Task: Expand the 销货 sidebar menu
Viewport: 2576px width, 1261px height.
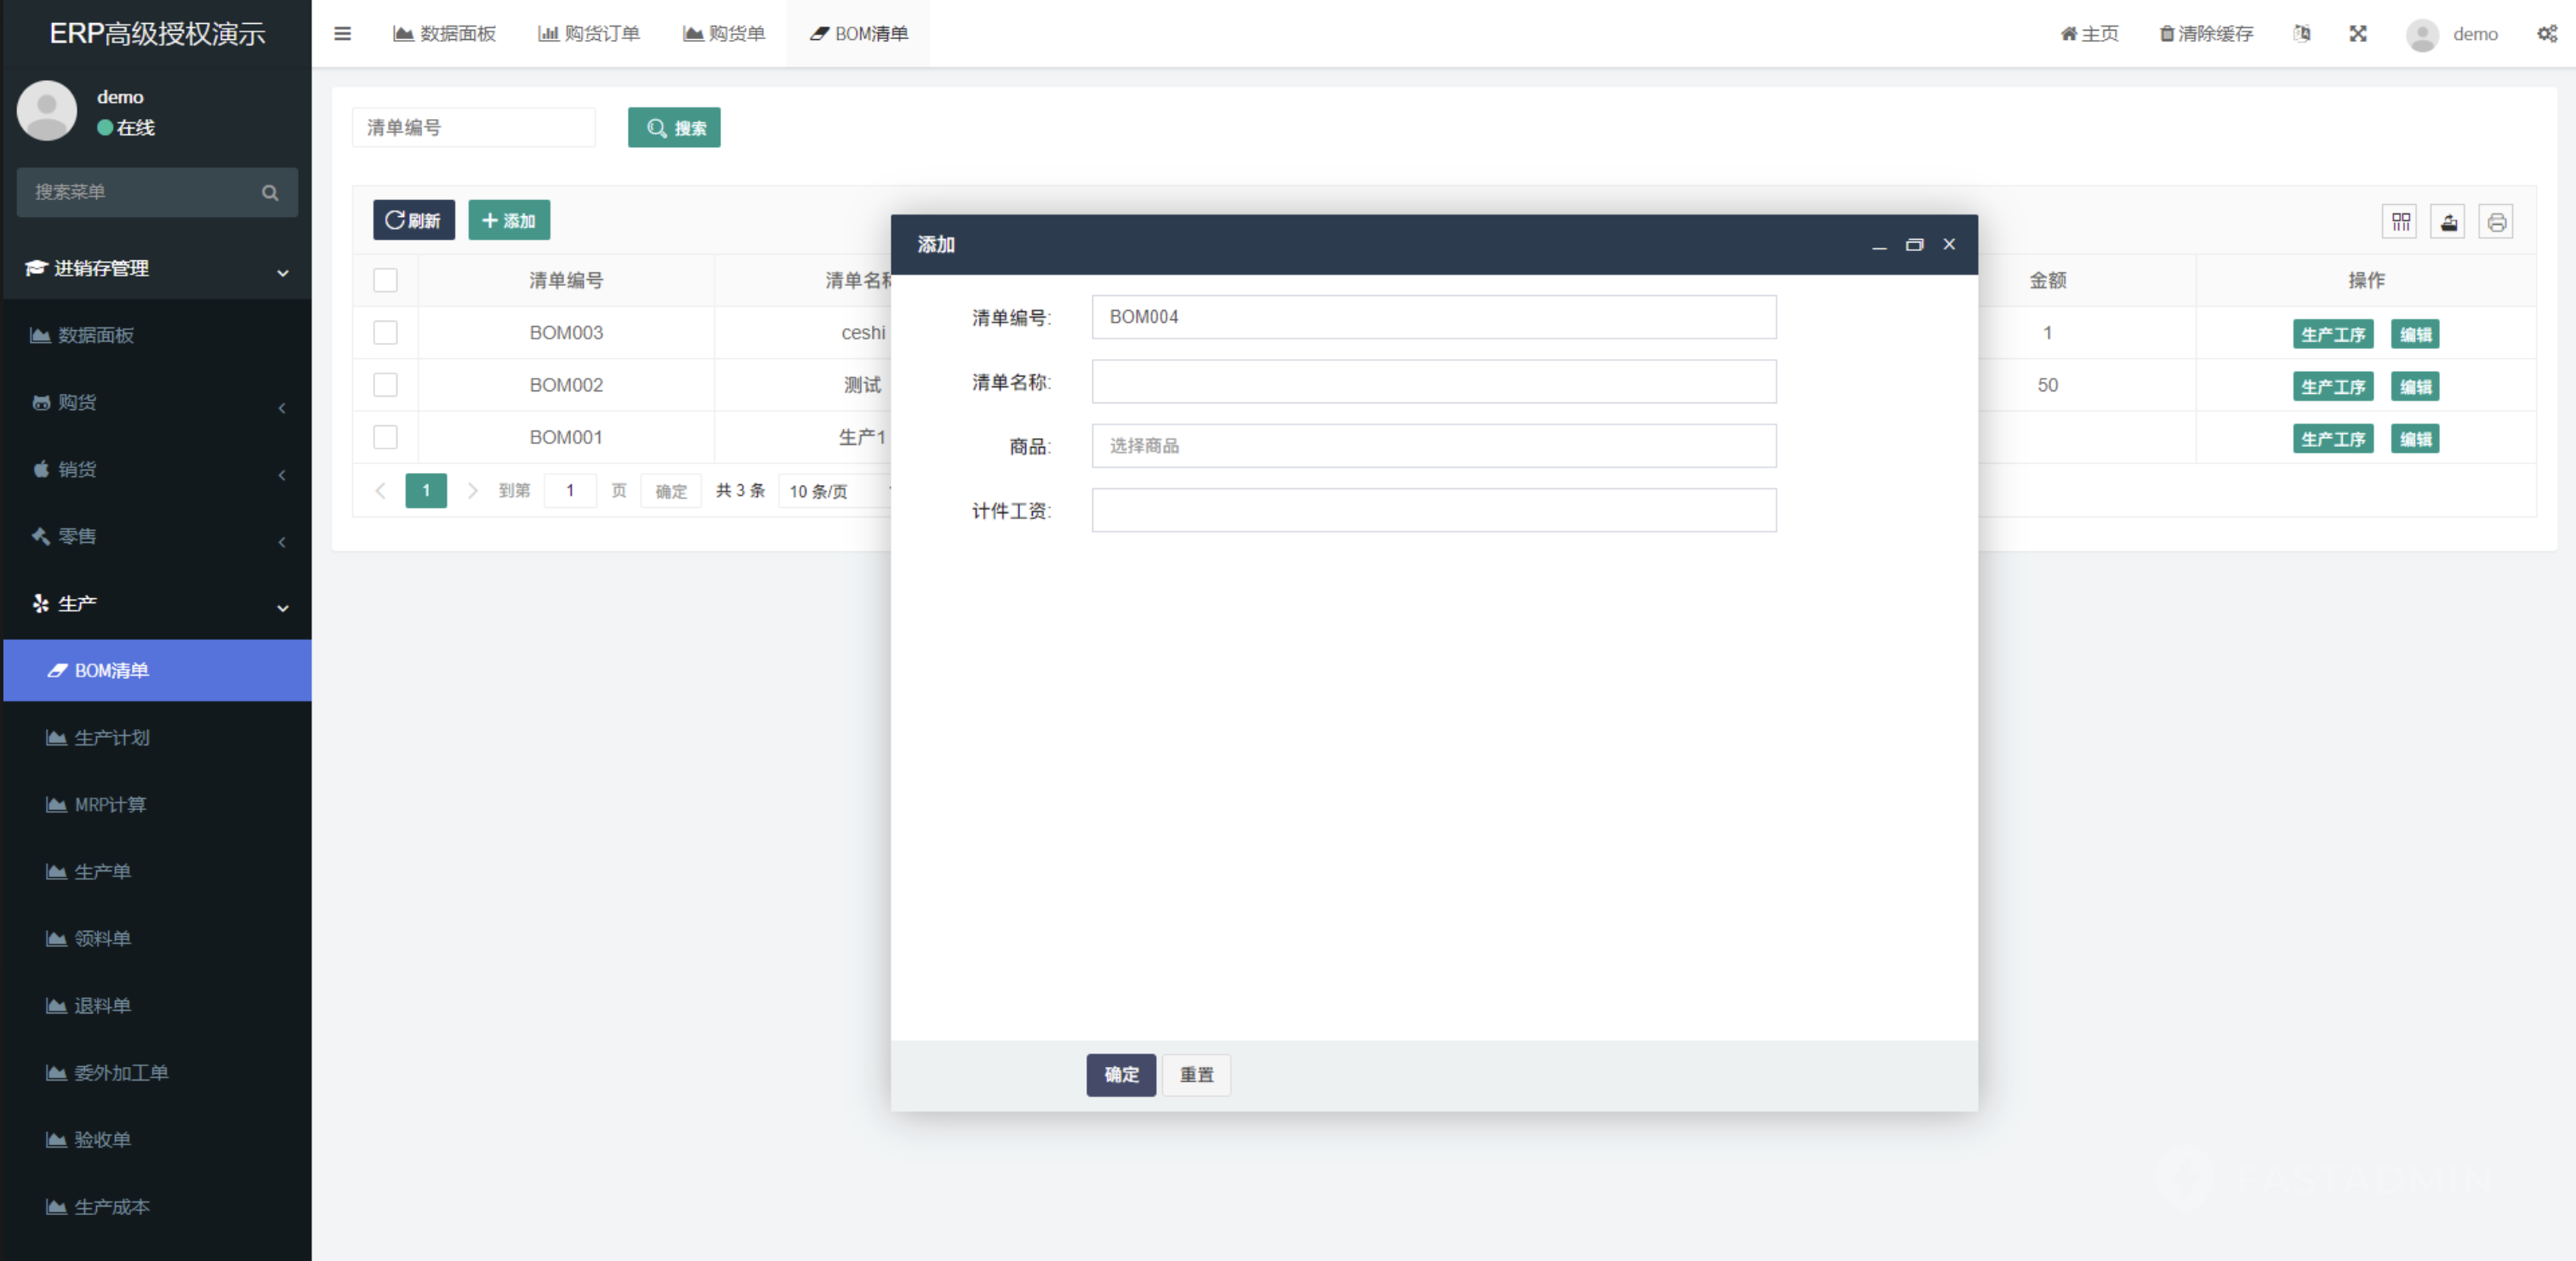Action: [156, 470]
